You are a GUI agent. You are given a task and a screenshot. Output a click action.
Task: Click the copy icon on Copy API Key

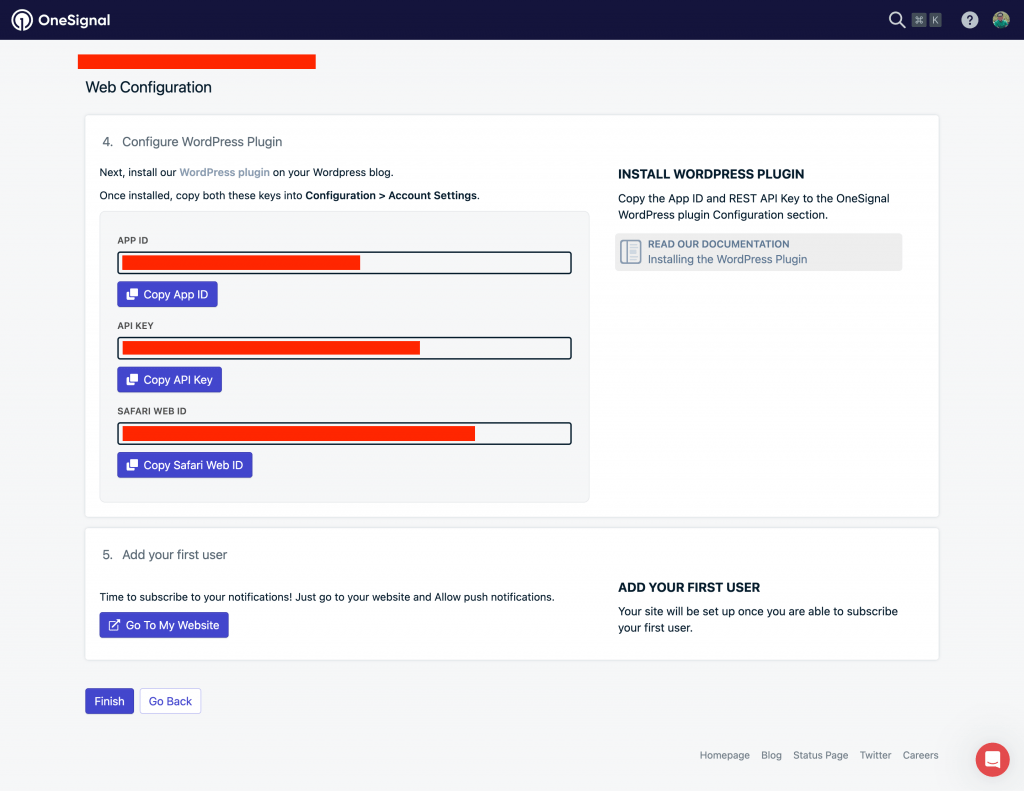point(132,379)
